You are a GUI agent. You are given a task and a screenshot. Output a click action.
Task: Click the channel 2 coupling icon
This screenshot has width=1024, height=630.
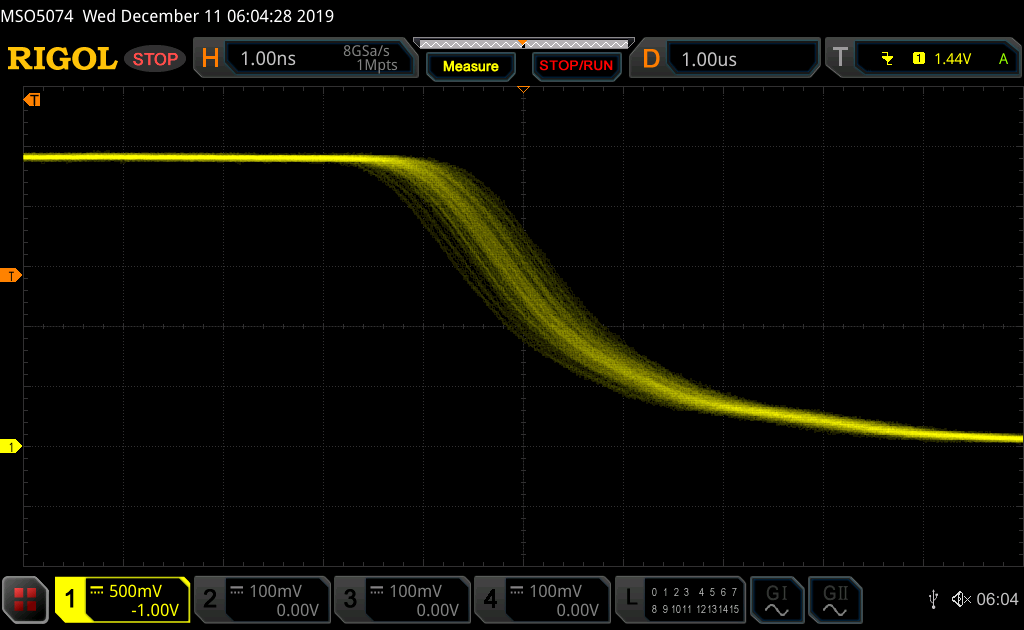click(x=237, y=591)
